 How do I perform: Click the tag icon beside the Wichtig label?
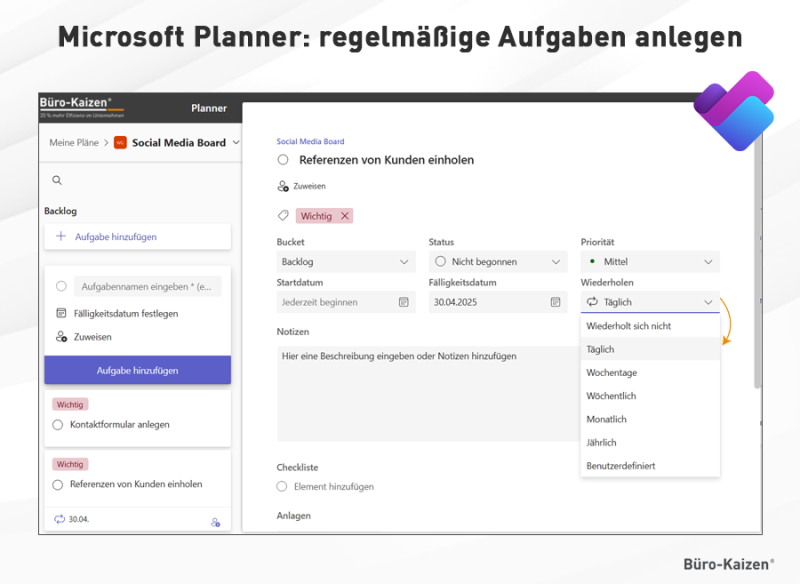coord(283,216)
